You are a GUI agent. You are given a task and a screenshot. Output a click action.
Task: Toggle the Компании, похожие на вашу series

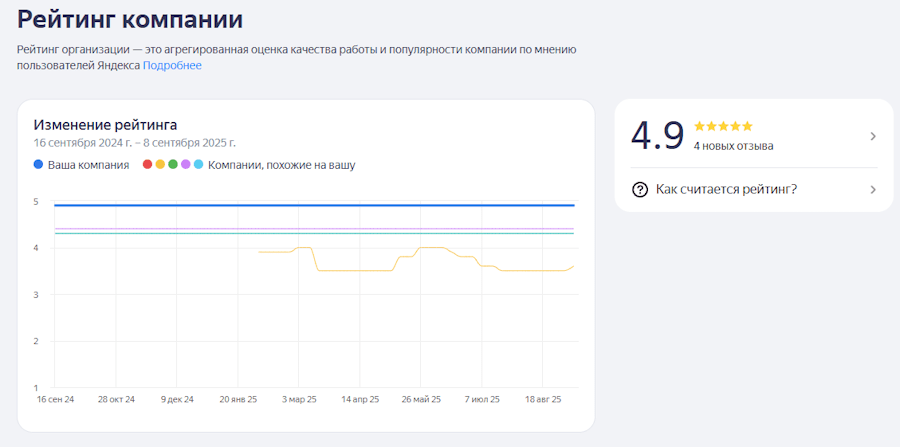[x=281, y=165]
